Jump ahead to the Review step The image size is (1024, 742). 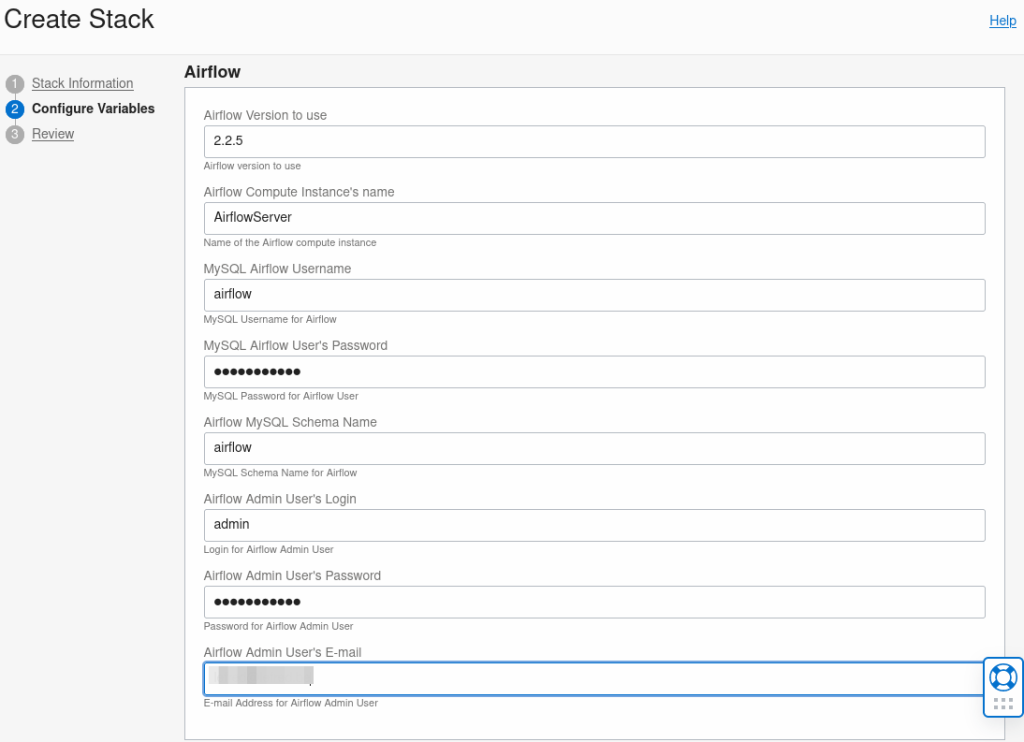(x=53, y=133)
